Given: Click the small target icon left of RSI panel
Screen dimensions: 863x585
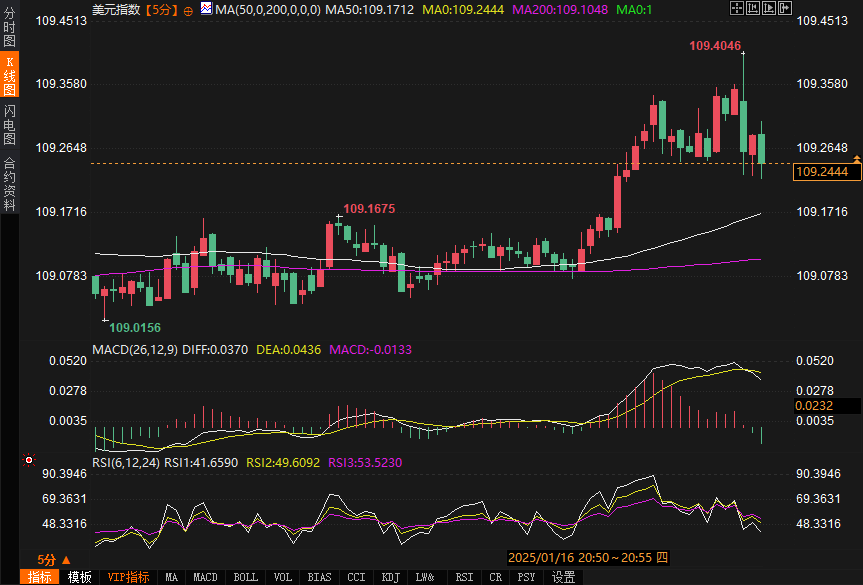Looking at the screenshot, I should (28, 460).
